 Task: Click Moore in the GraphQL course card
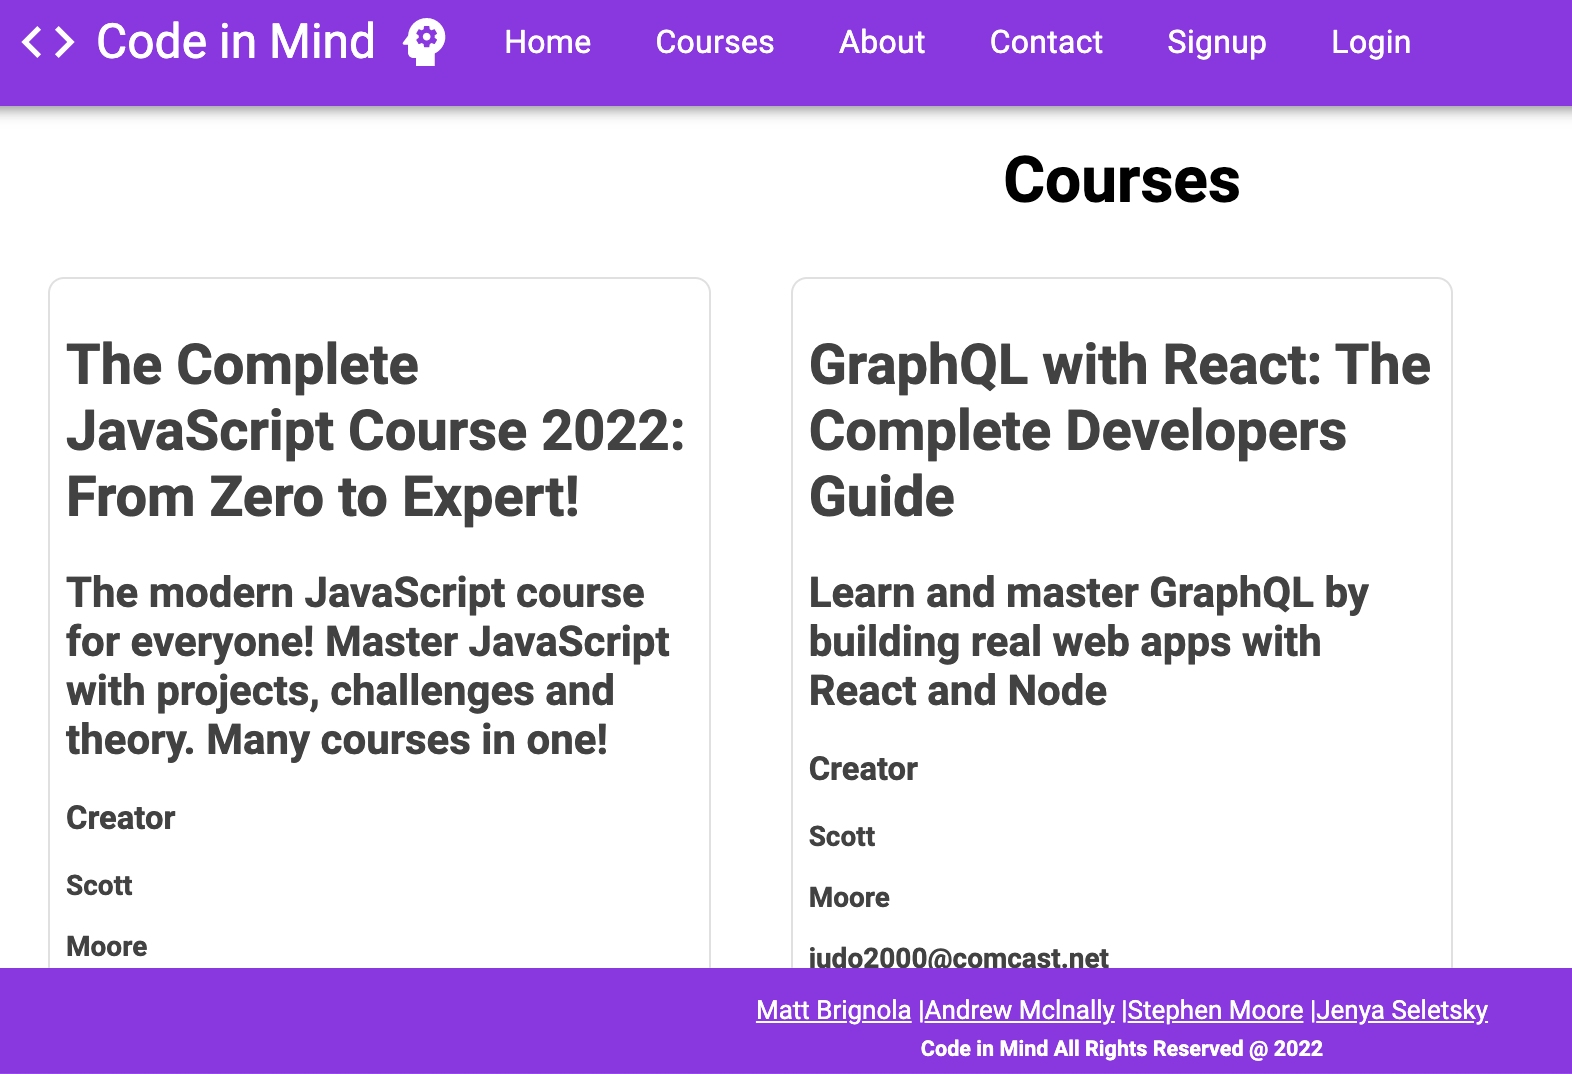849,897
